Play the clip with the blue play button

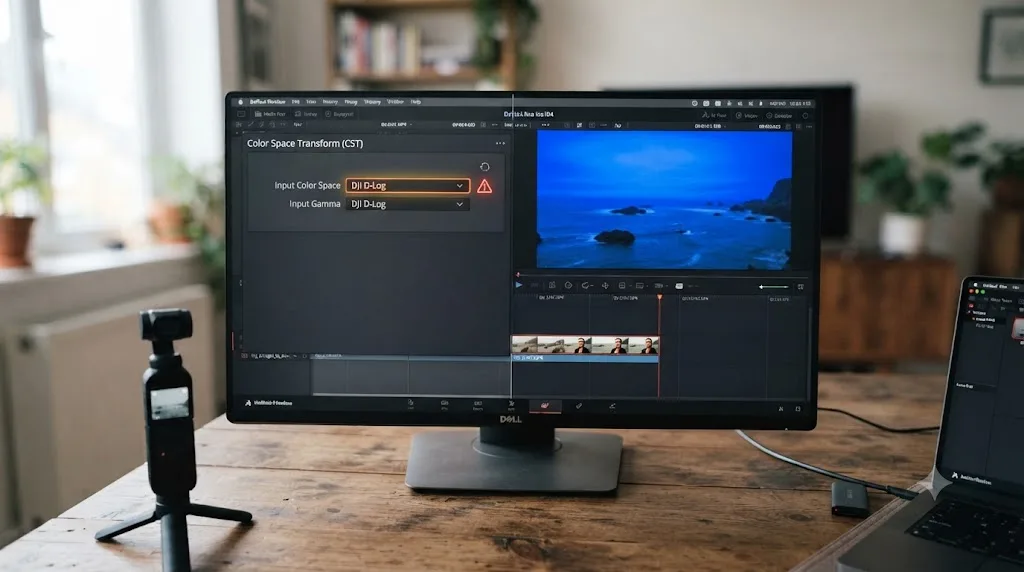[x=519, y=285]
